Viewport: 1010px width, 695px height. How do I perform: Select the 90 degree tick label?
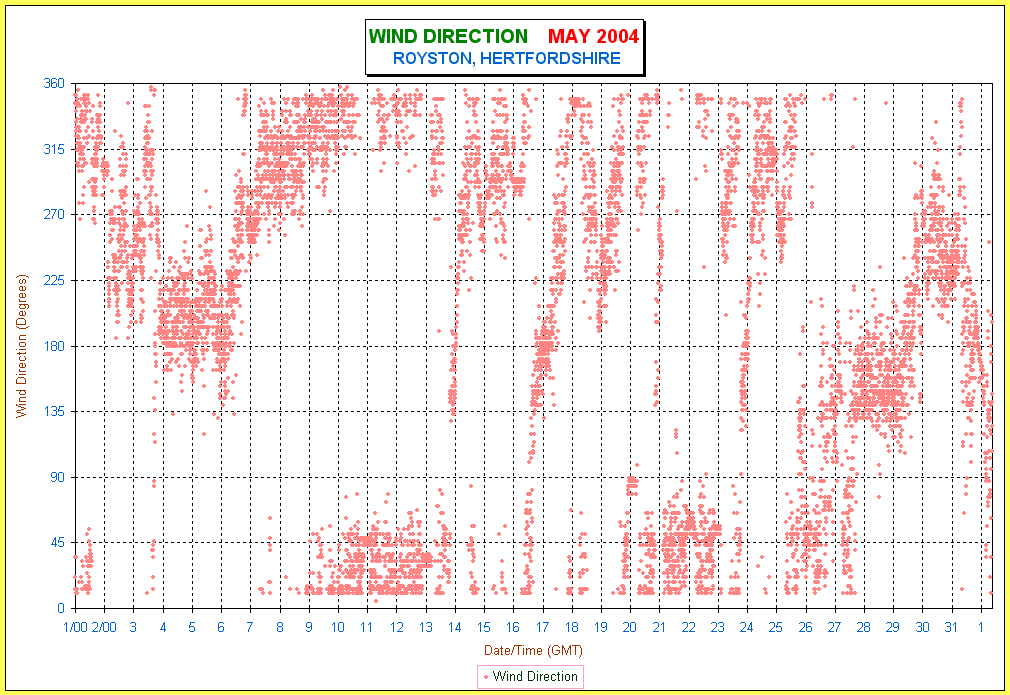pyautogui.click(x=57, y=477)
